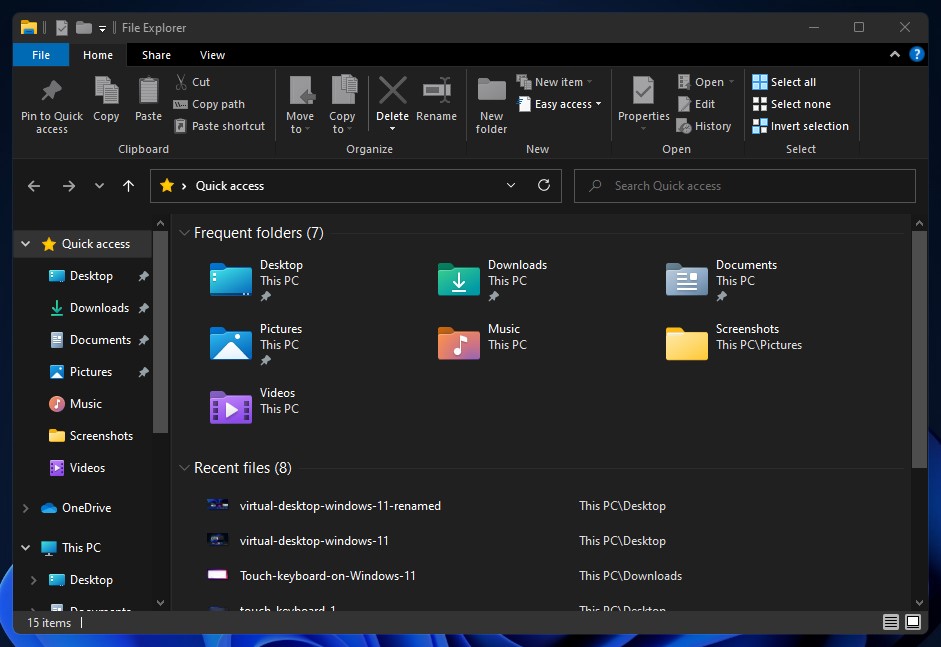Click Copy path in the ribbon
Image resolution: width=941 pixels, height=647 pixels.
(x=209, y=104)
